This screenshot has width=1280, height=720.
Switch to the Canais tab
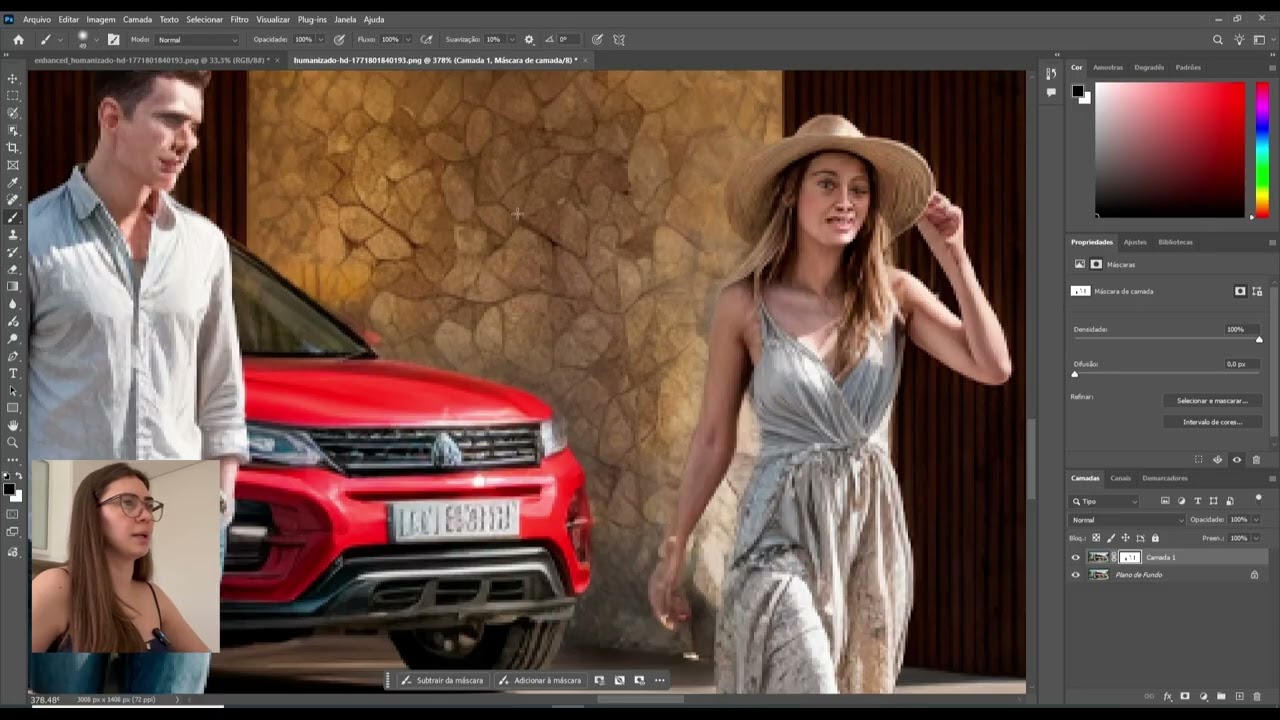pos(1120,478)
